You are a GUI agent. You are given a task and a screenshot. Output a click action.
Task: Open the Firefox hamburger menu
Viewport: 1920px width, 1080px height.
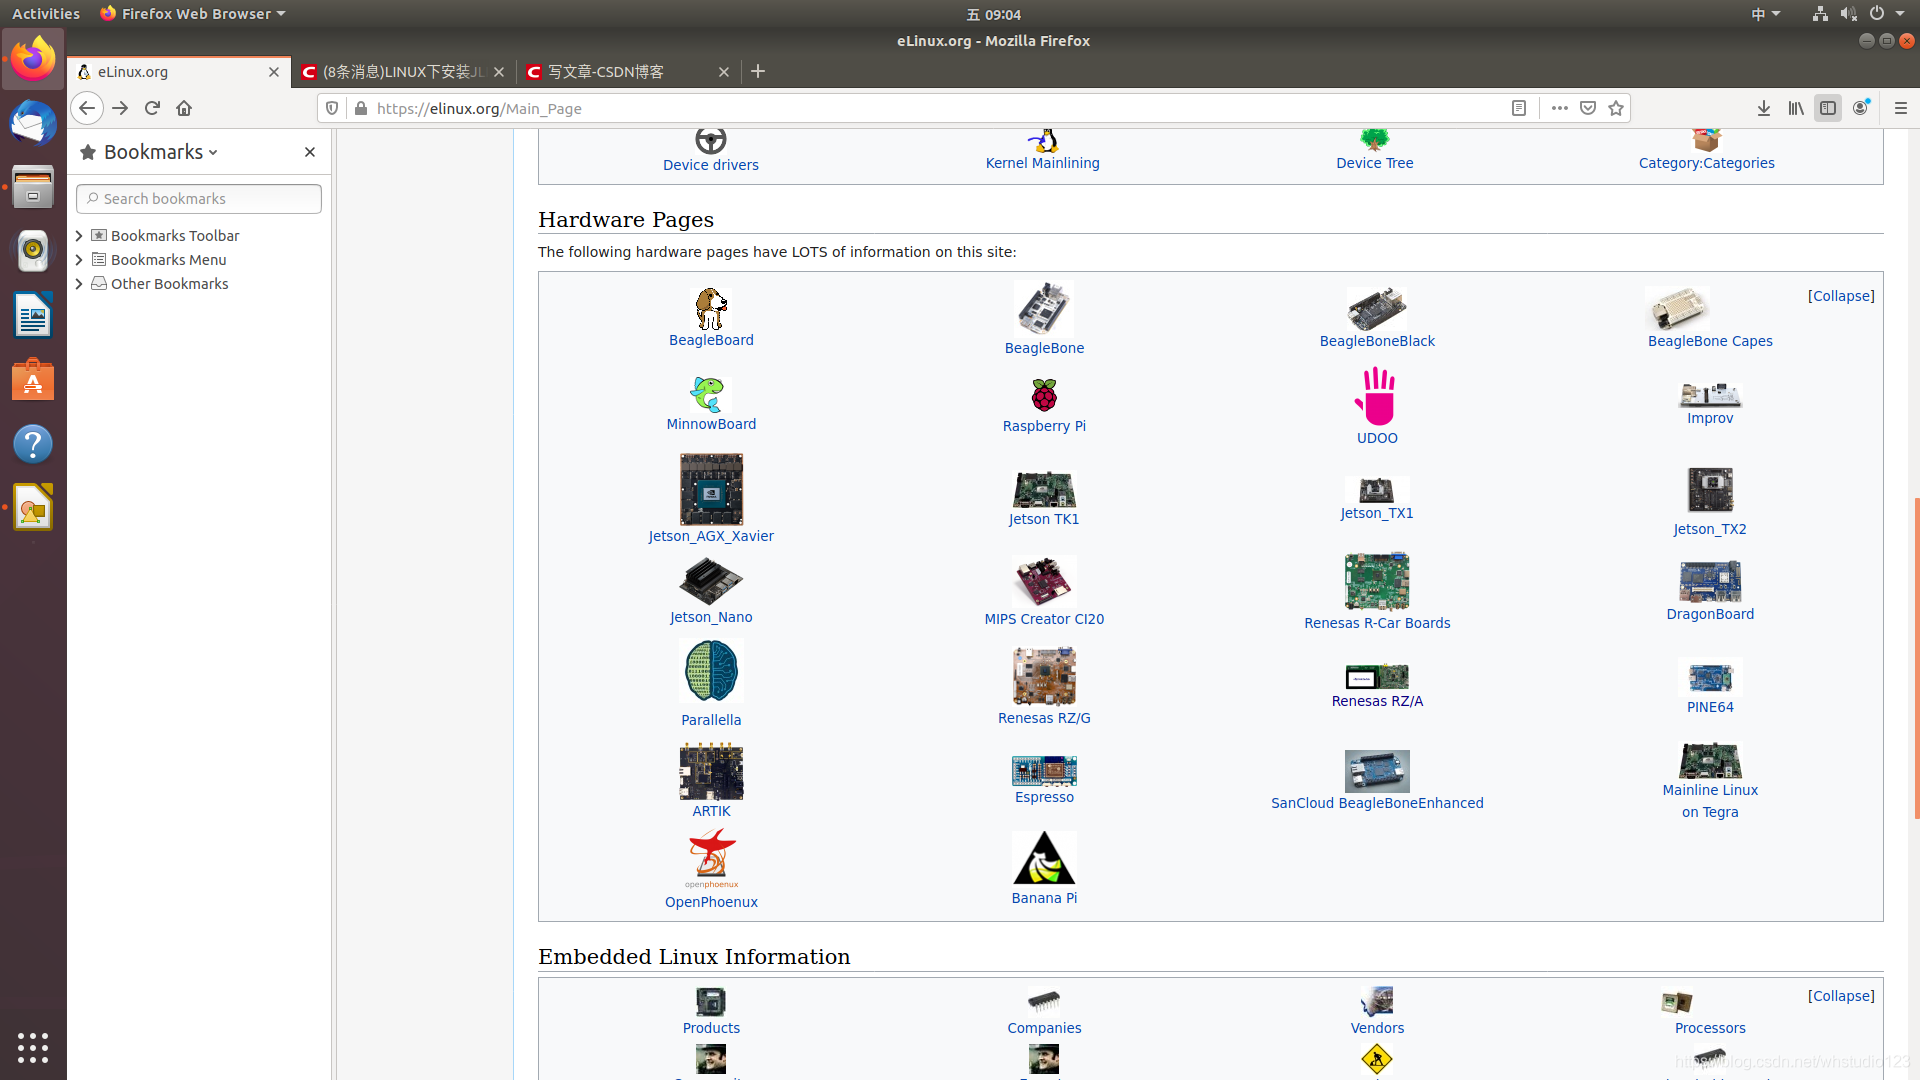click(x=1901, y=108)
